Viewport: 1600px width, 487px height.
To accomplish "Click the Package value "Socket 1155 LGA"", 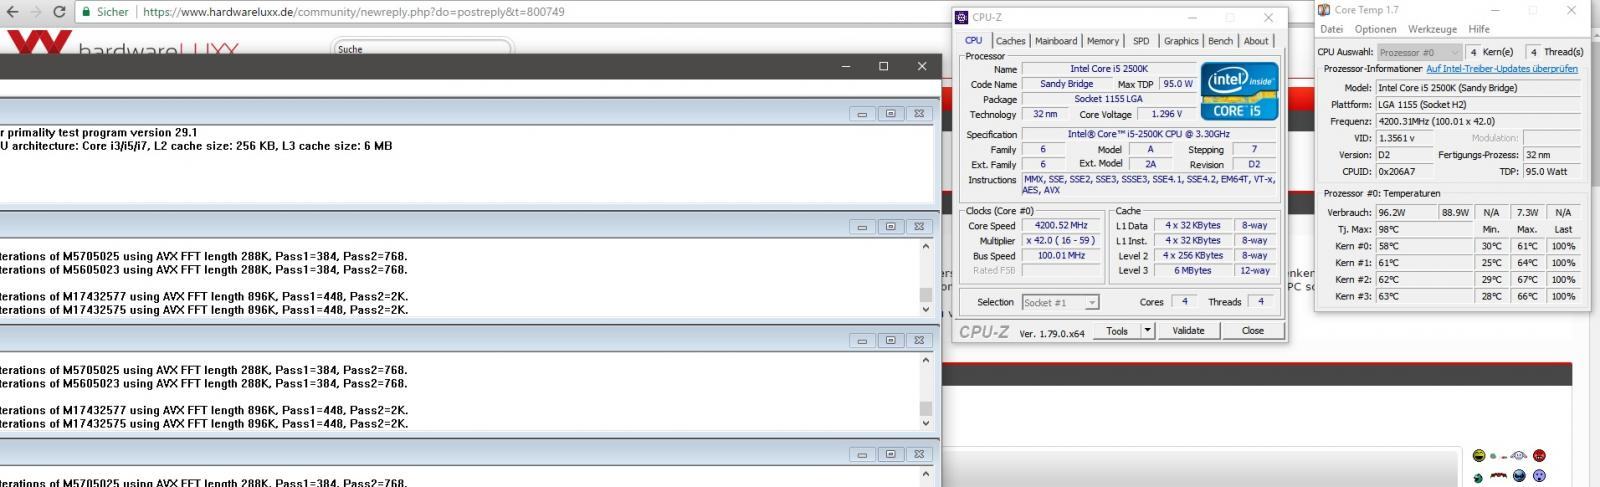I will 1109,99.
